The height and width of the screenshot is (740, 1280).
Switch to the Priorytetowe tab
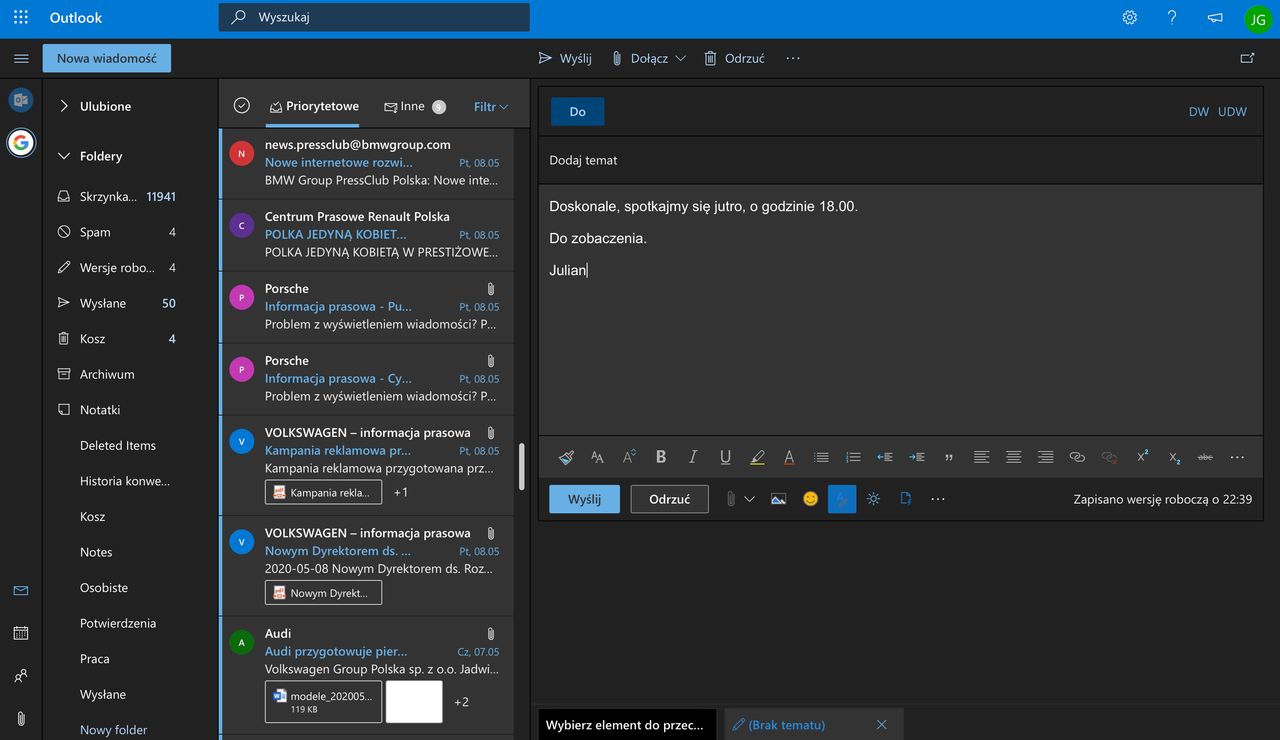313,106
